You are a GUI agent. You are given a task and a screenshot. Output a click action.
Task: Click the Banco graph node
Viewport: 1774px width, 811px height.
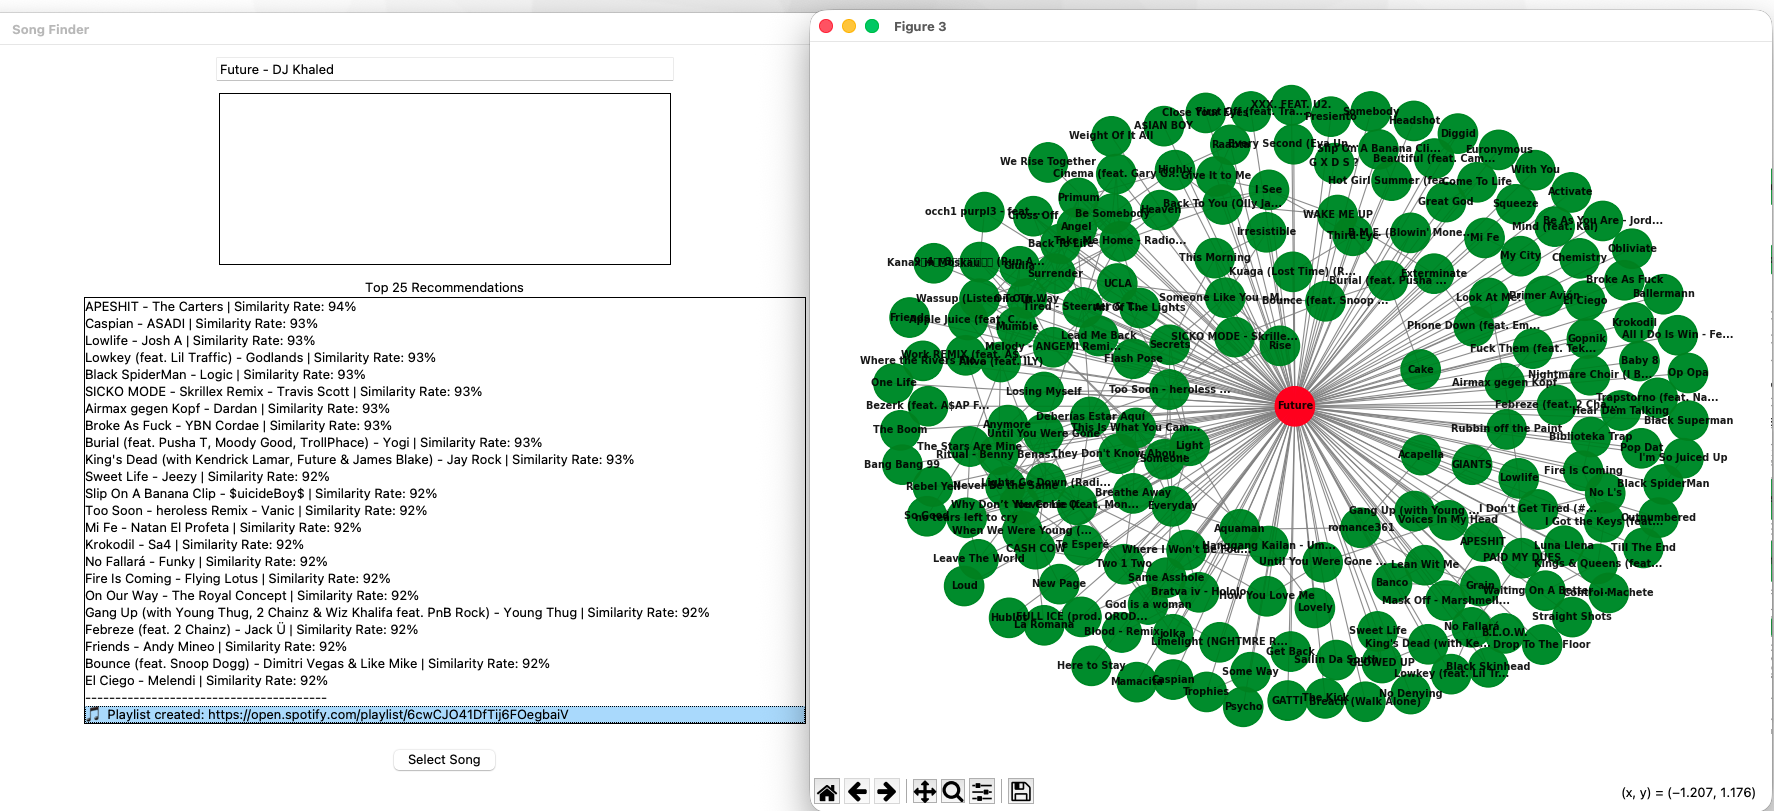(1391, 582)
